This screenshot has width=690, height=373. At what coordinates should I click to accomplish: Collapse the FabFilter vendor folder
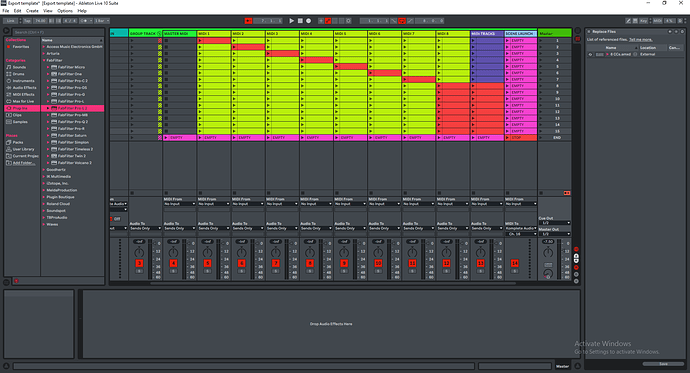pos(44,60)
